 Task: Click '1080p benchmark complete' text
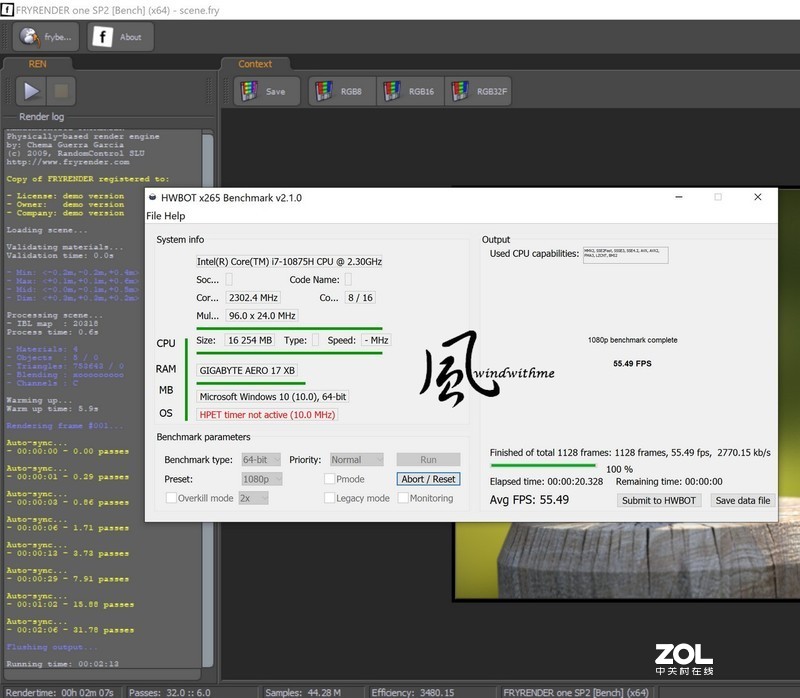tap(633, 340)
